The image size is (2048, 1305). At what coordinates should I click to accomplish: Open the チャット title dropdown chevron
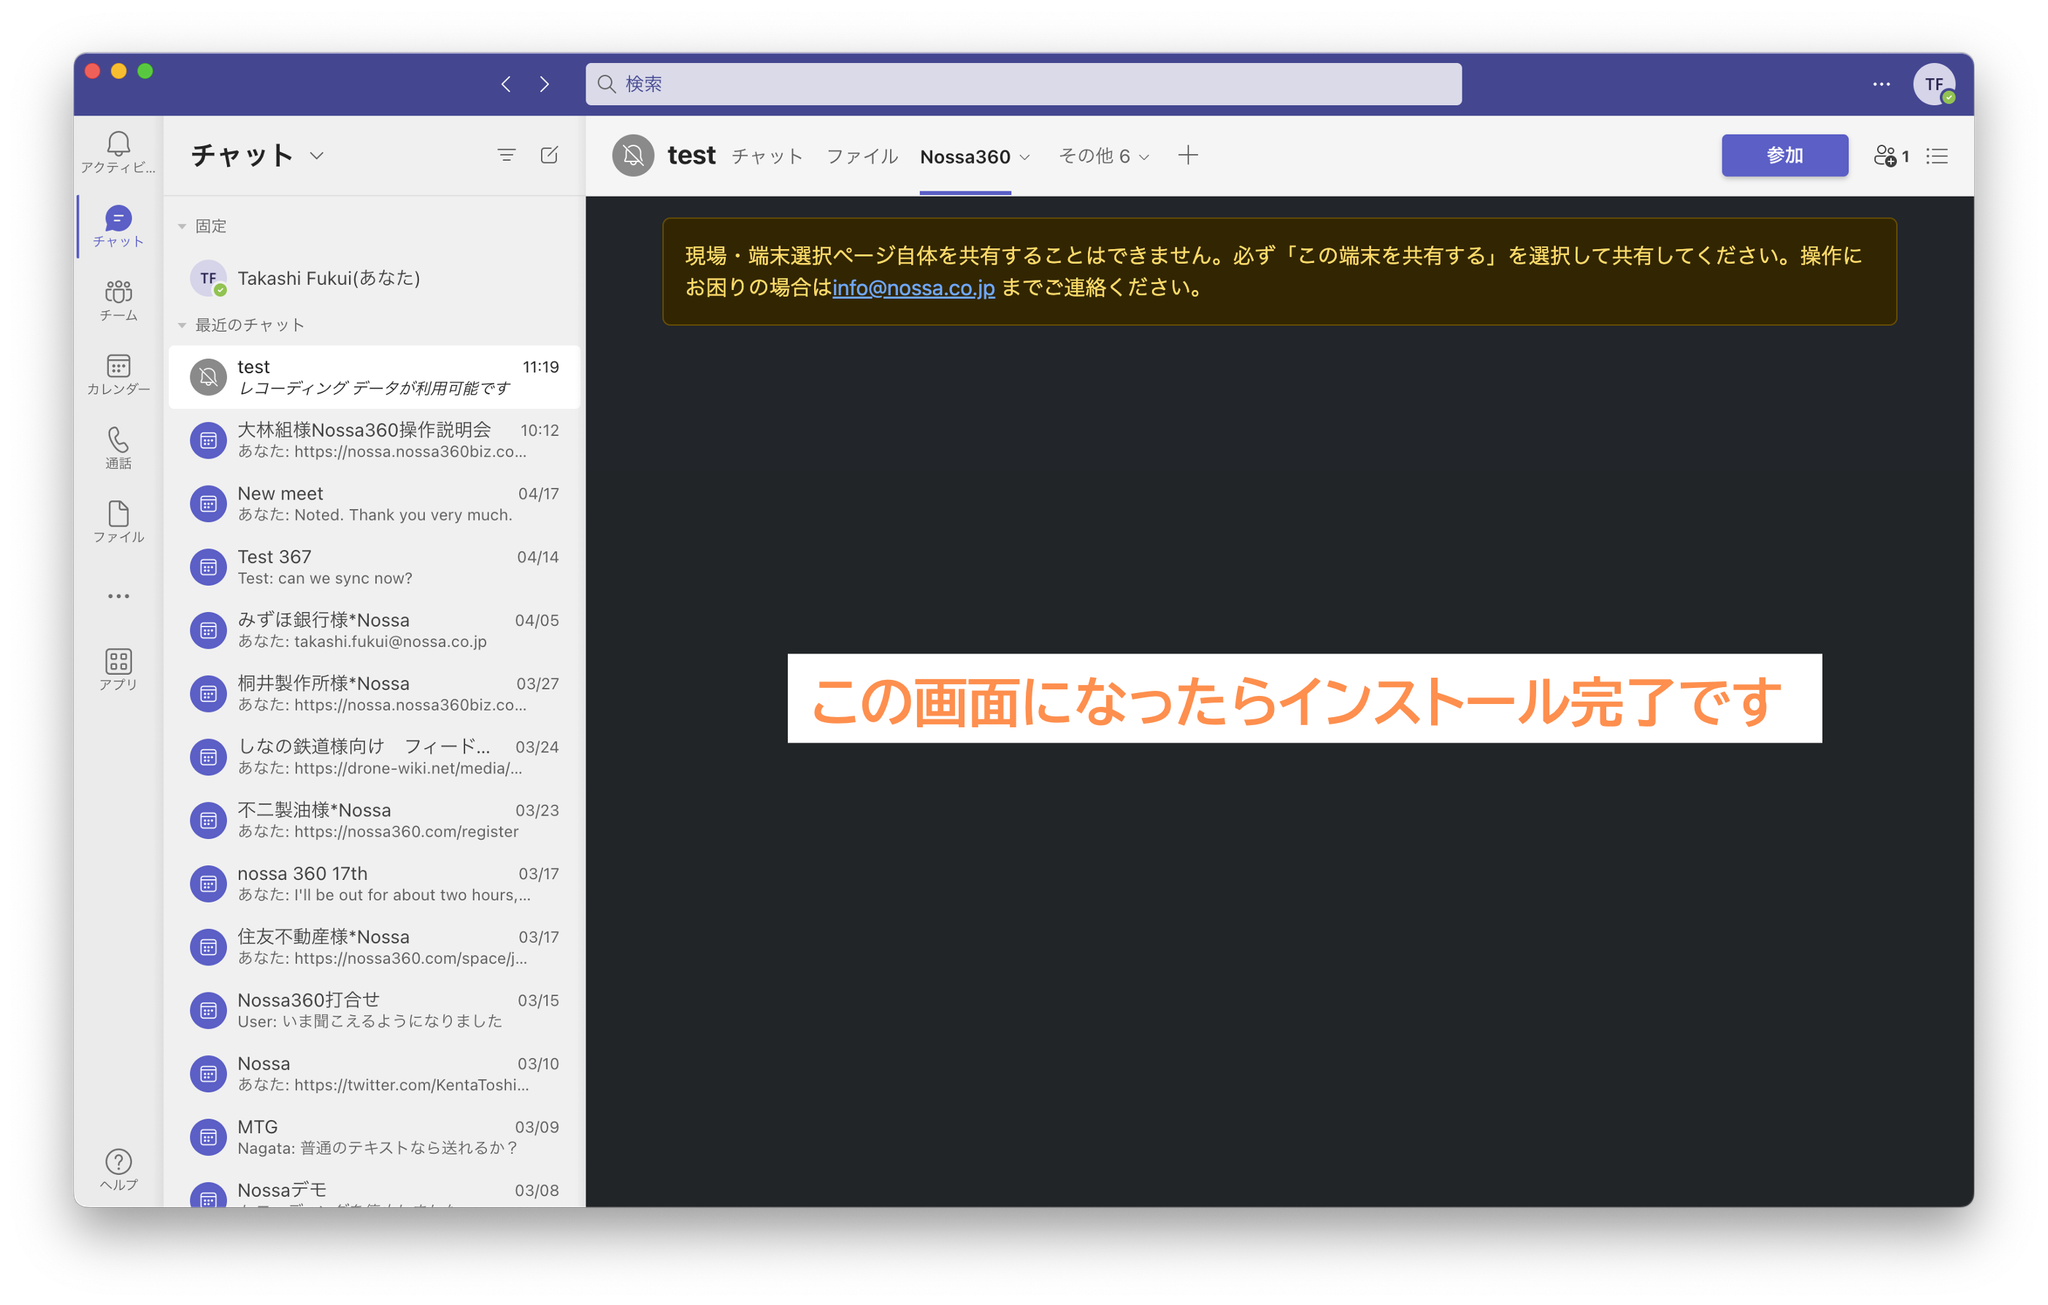317,156
